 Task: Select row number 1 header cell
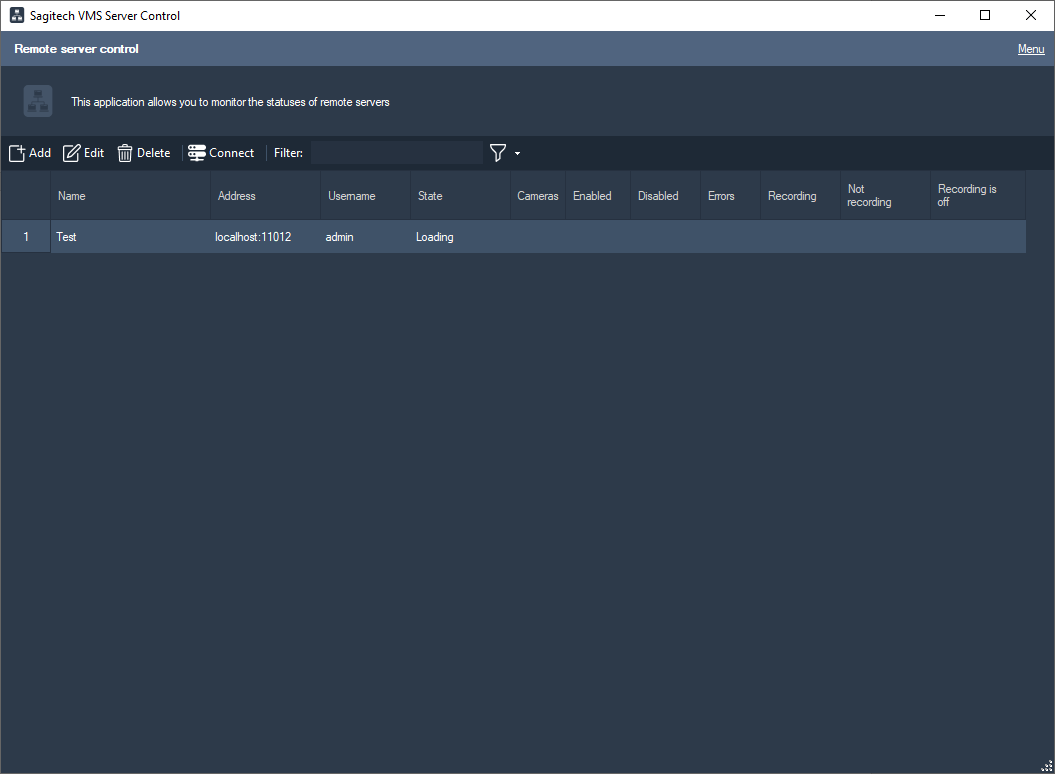[x=26, y=237]
